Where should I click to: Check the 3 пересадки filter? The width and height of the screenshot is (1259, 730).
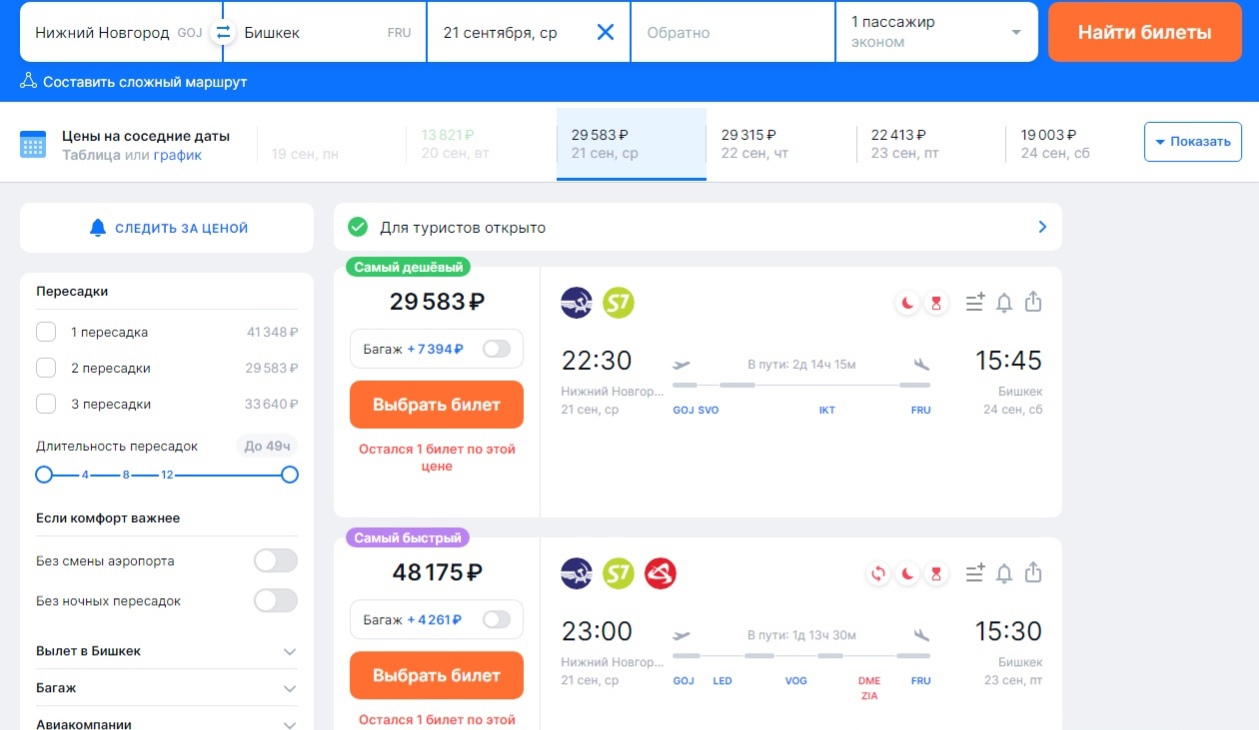46,404
